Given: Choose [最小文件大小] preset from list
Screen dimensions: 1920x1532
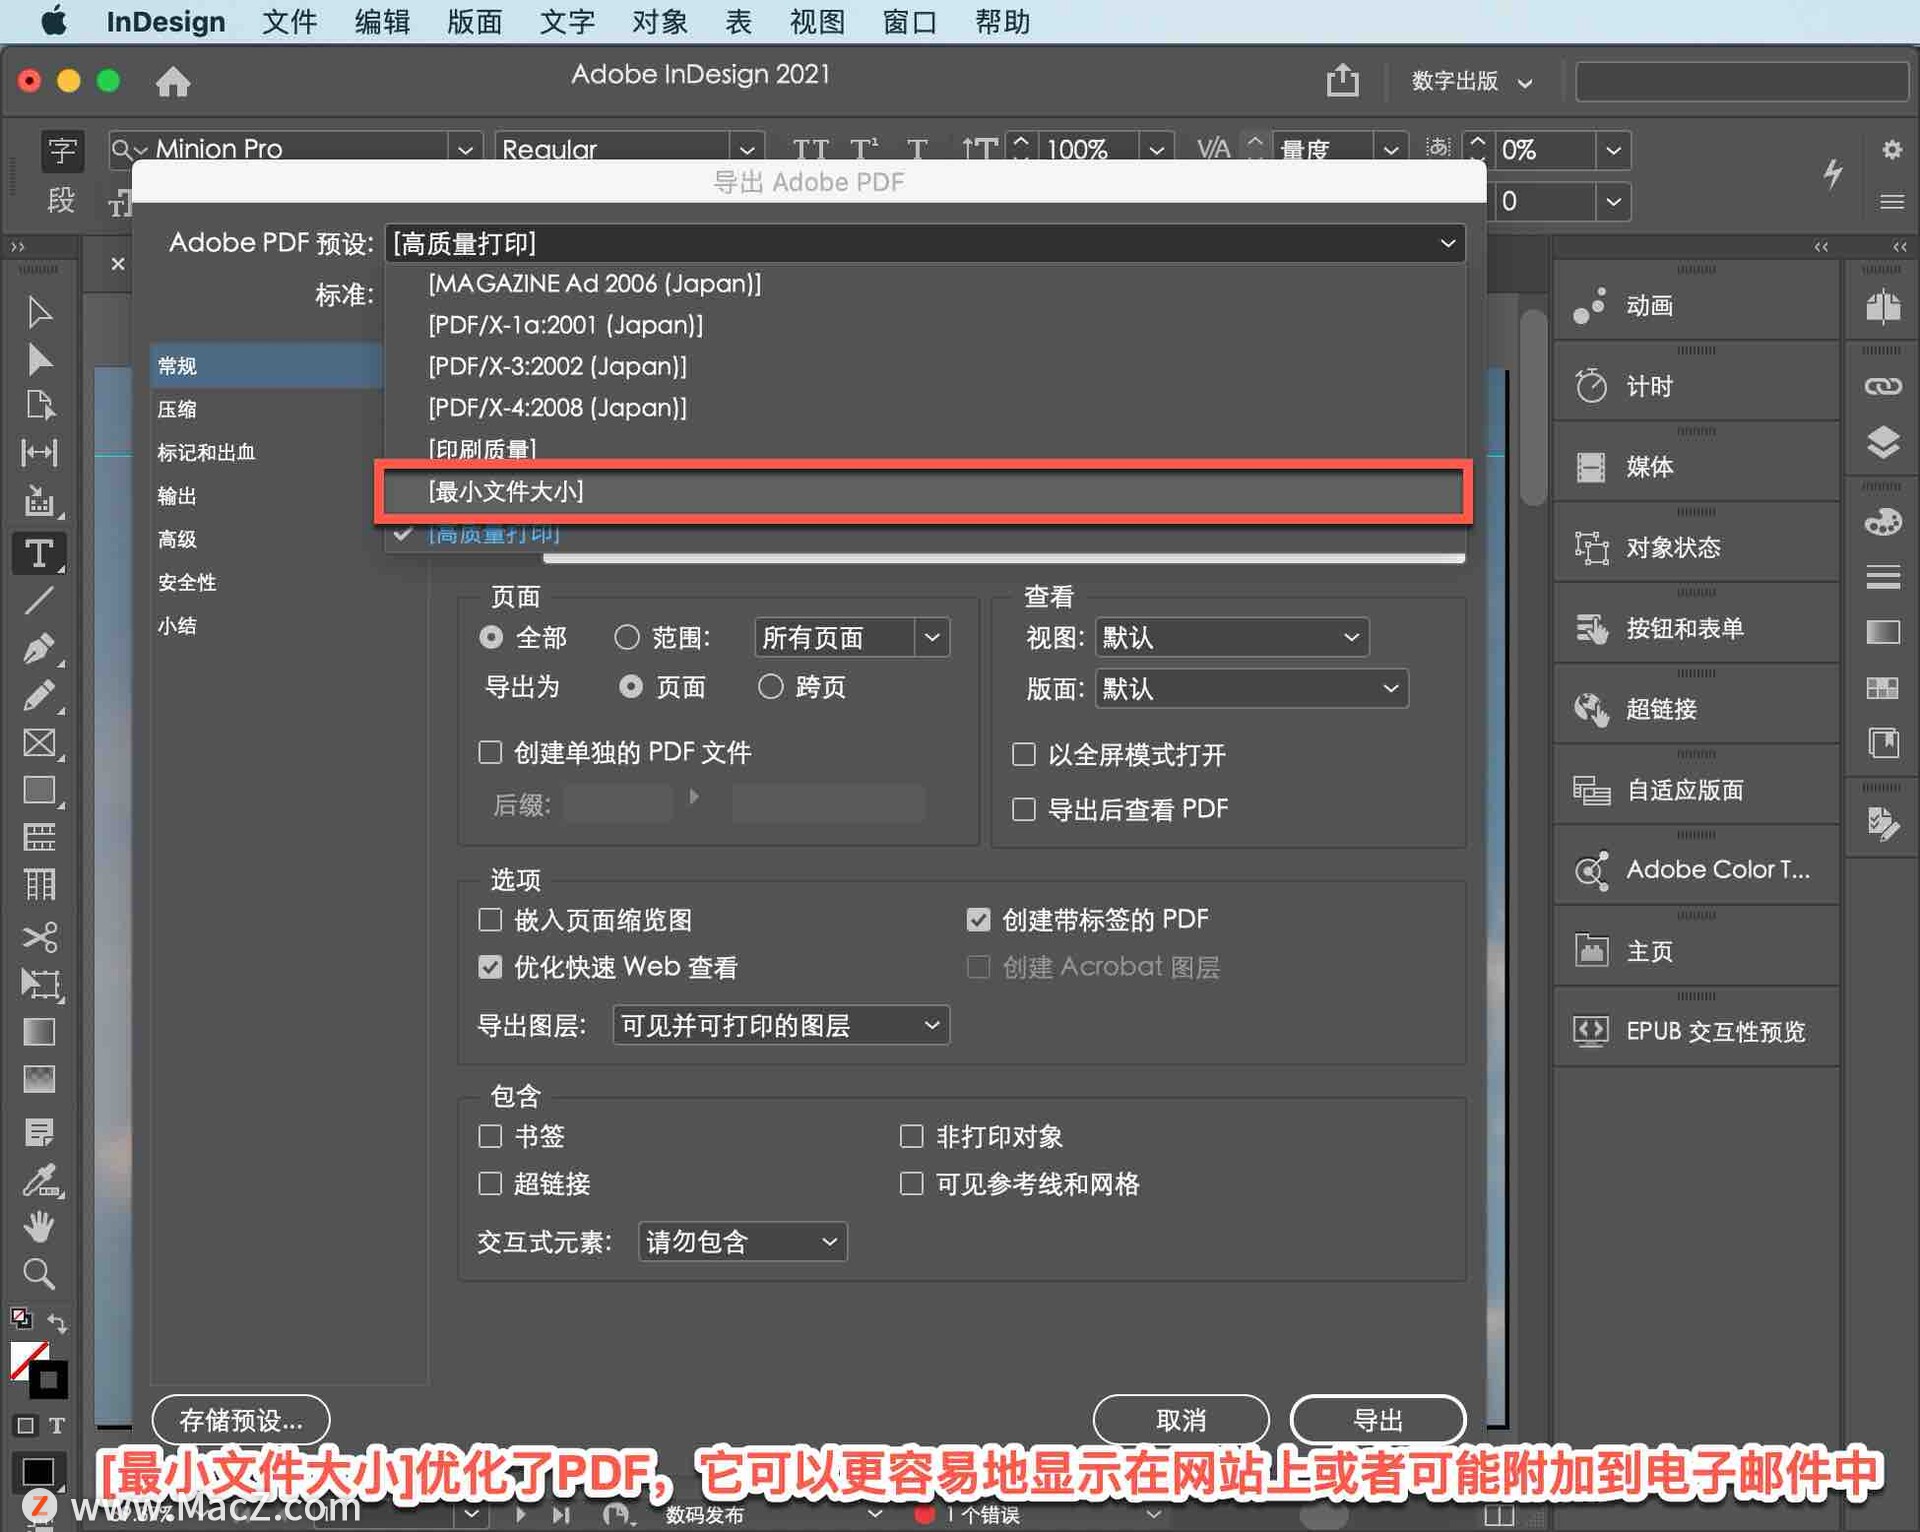Looking at the screenshot, I should click(923, 491).
